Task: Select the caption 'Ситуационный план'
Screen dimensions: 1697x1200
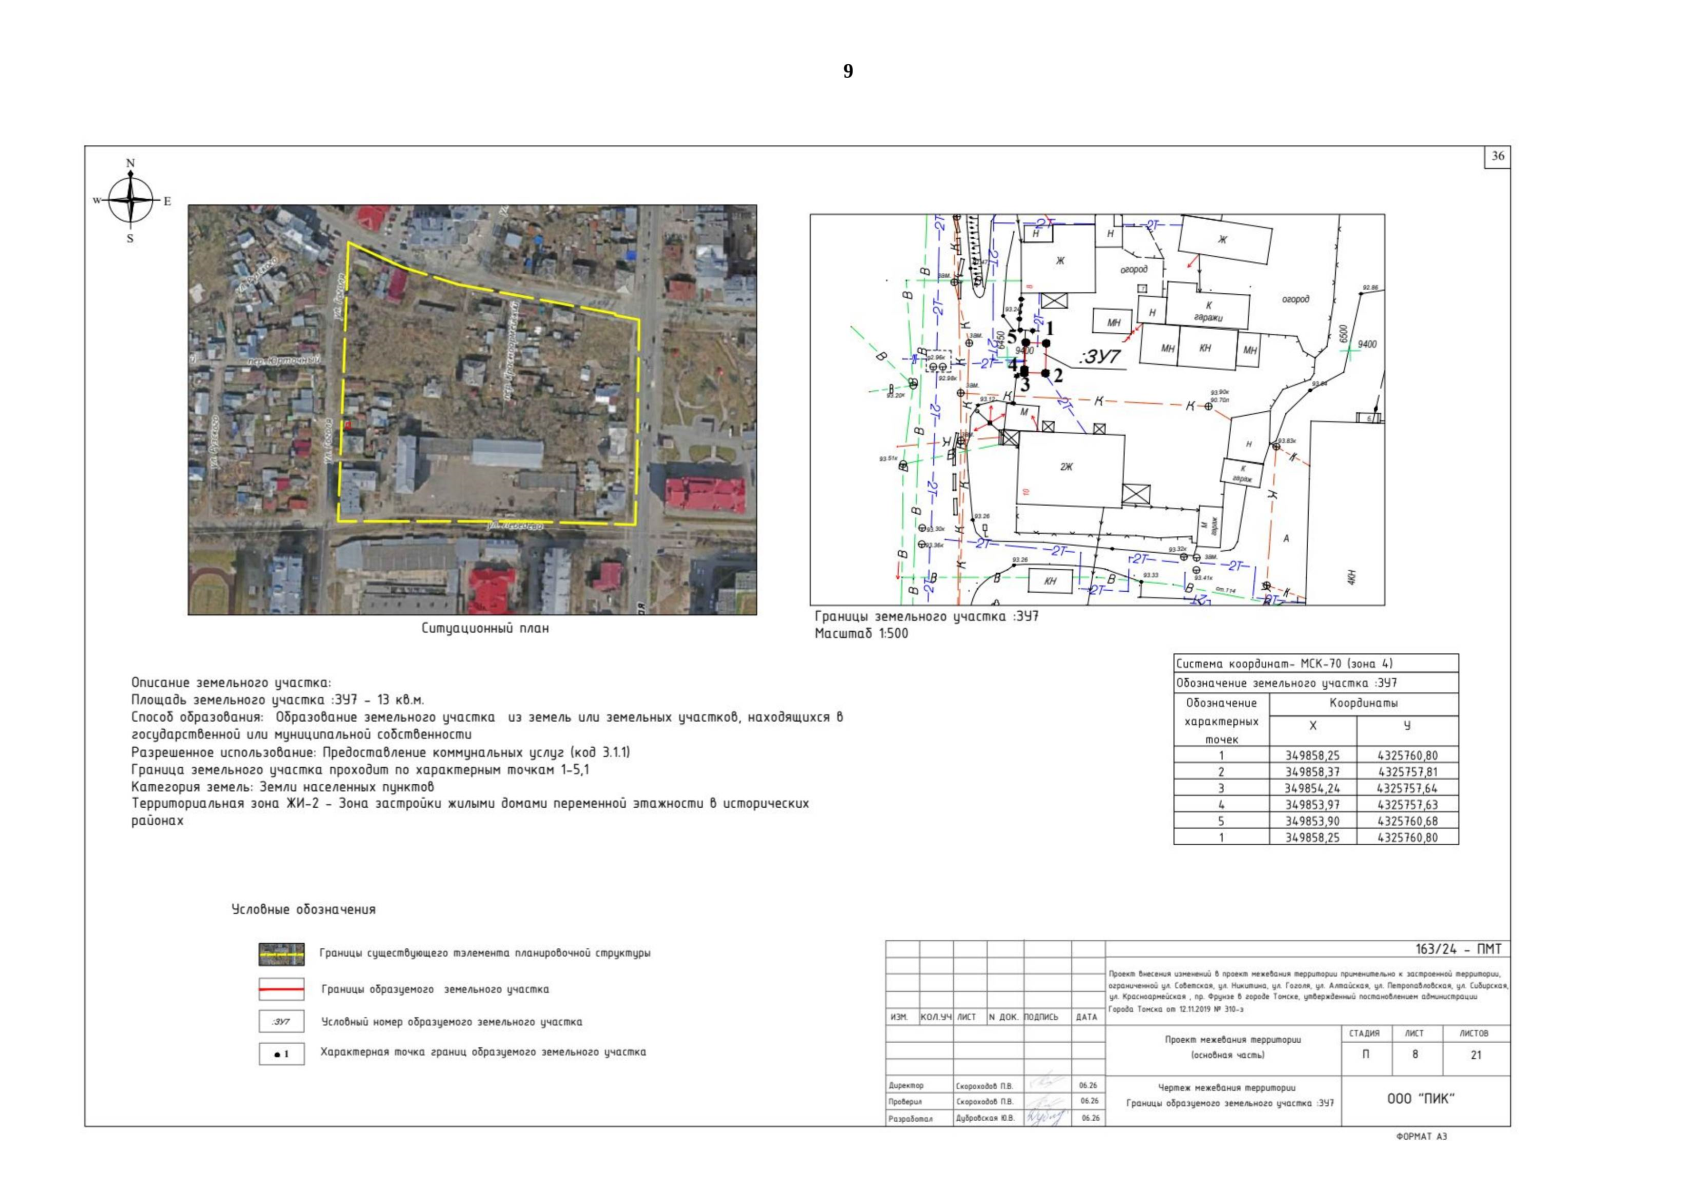Action: pos(485,629)
